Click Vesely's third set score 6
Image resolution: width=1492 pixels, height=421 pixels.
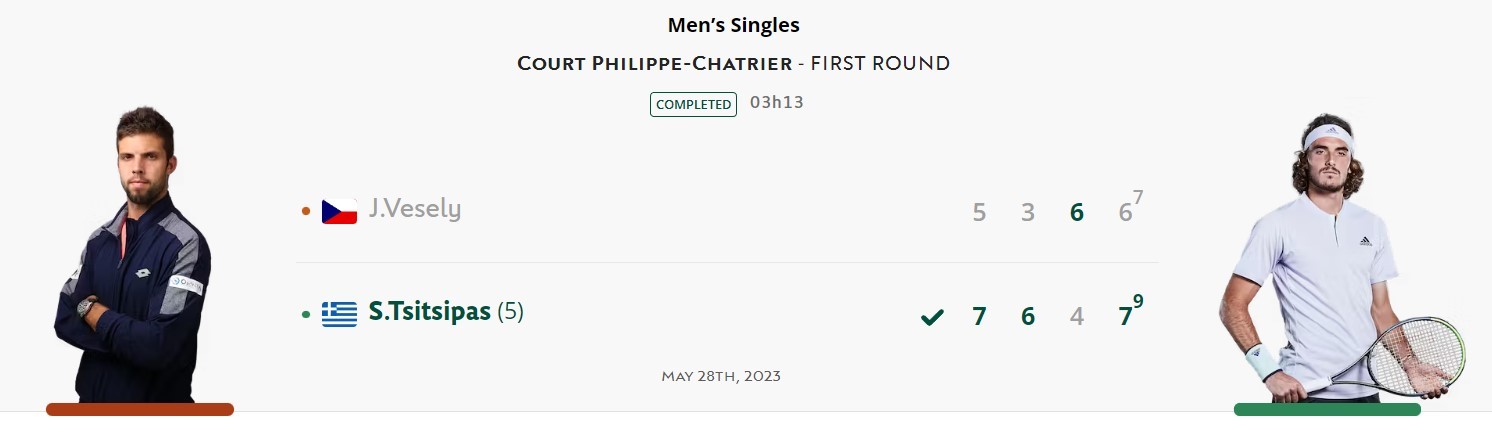pos(1076,212)
